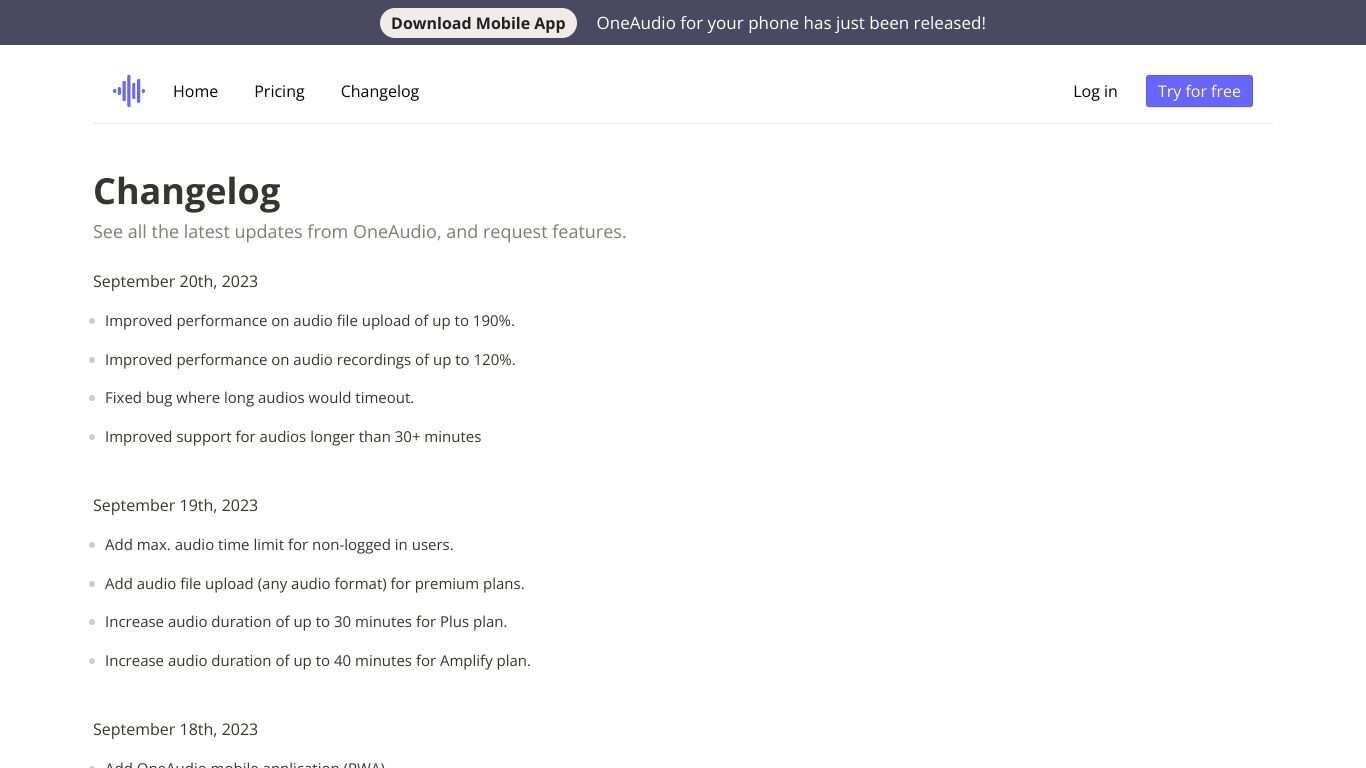1366x768 pixels.
Task: Click the Plus plan 30 minutes entry
Action: point(306,622)
